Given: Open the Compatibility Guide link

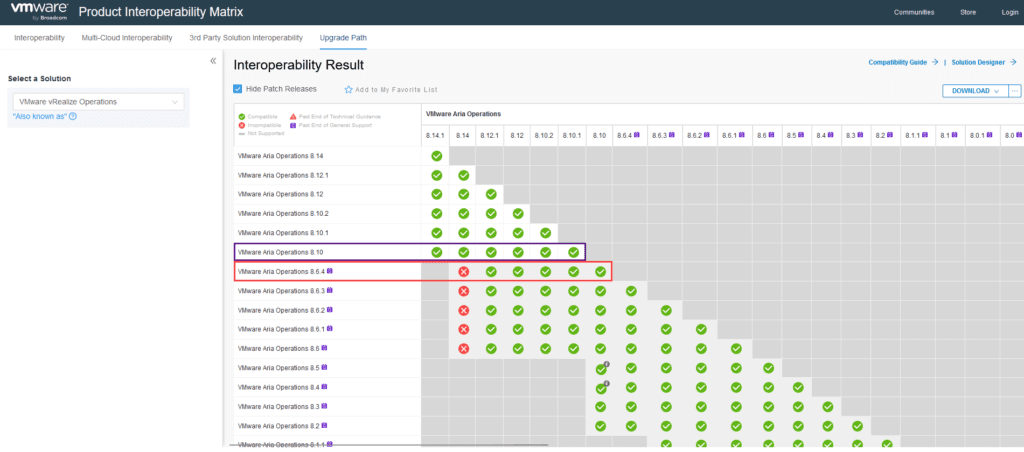Looking at the screenshot, I should [x=897, y=62].
